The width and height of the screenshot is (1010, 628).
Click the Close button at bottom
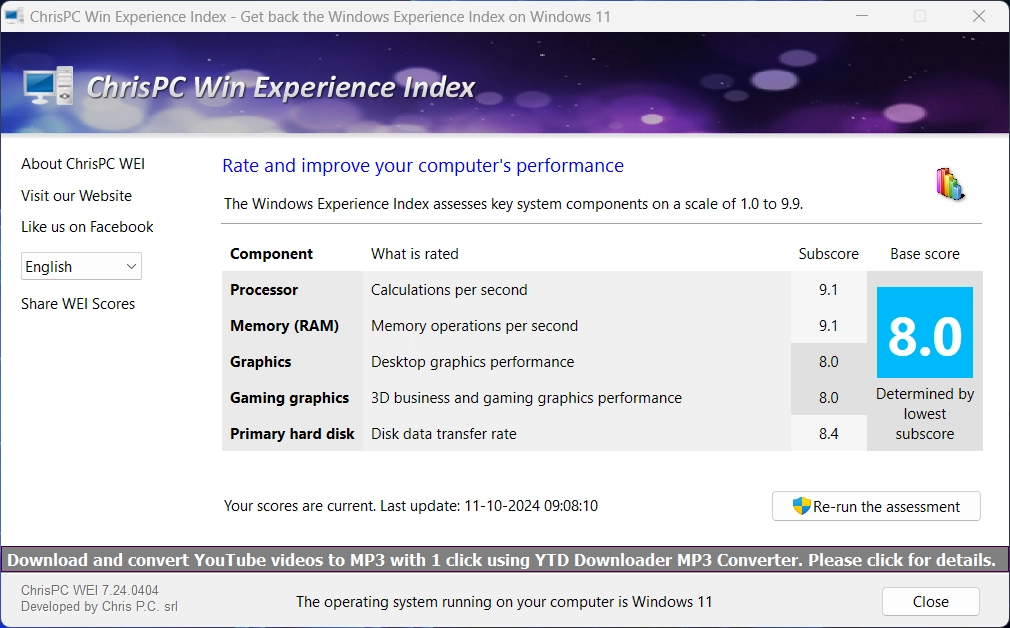931,602
